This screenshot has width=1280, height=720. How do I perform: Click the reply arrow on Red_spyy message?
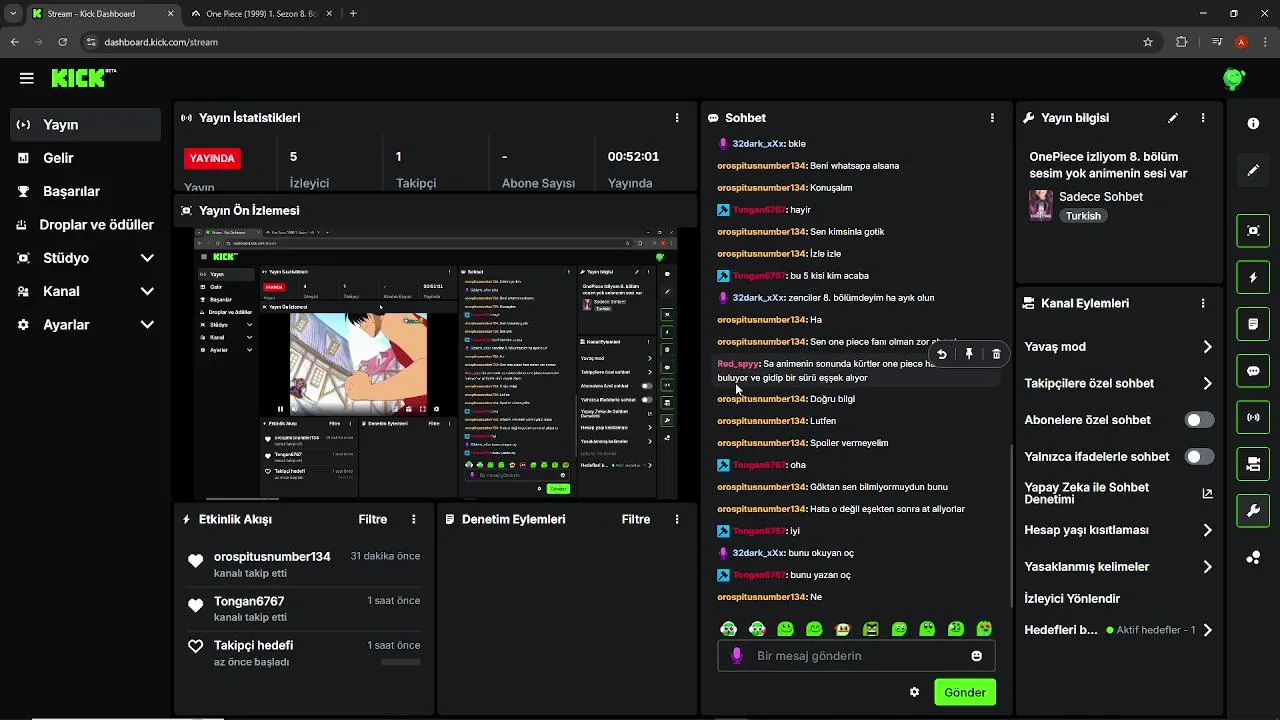pyautogui.click(x=941, y=354)
